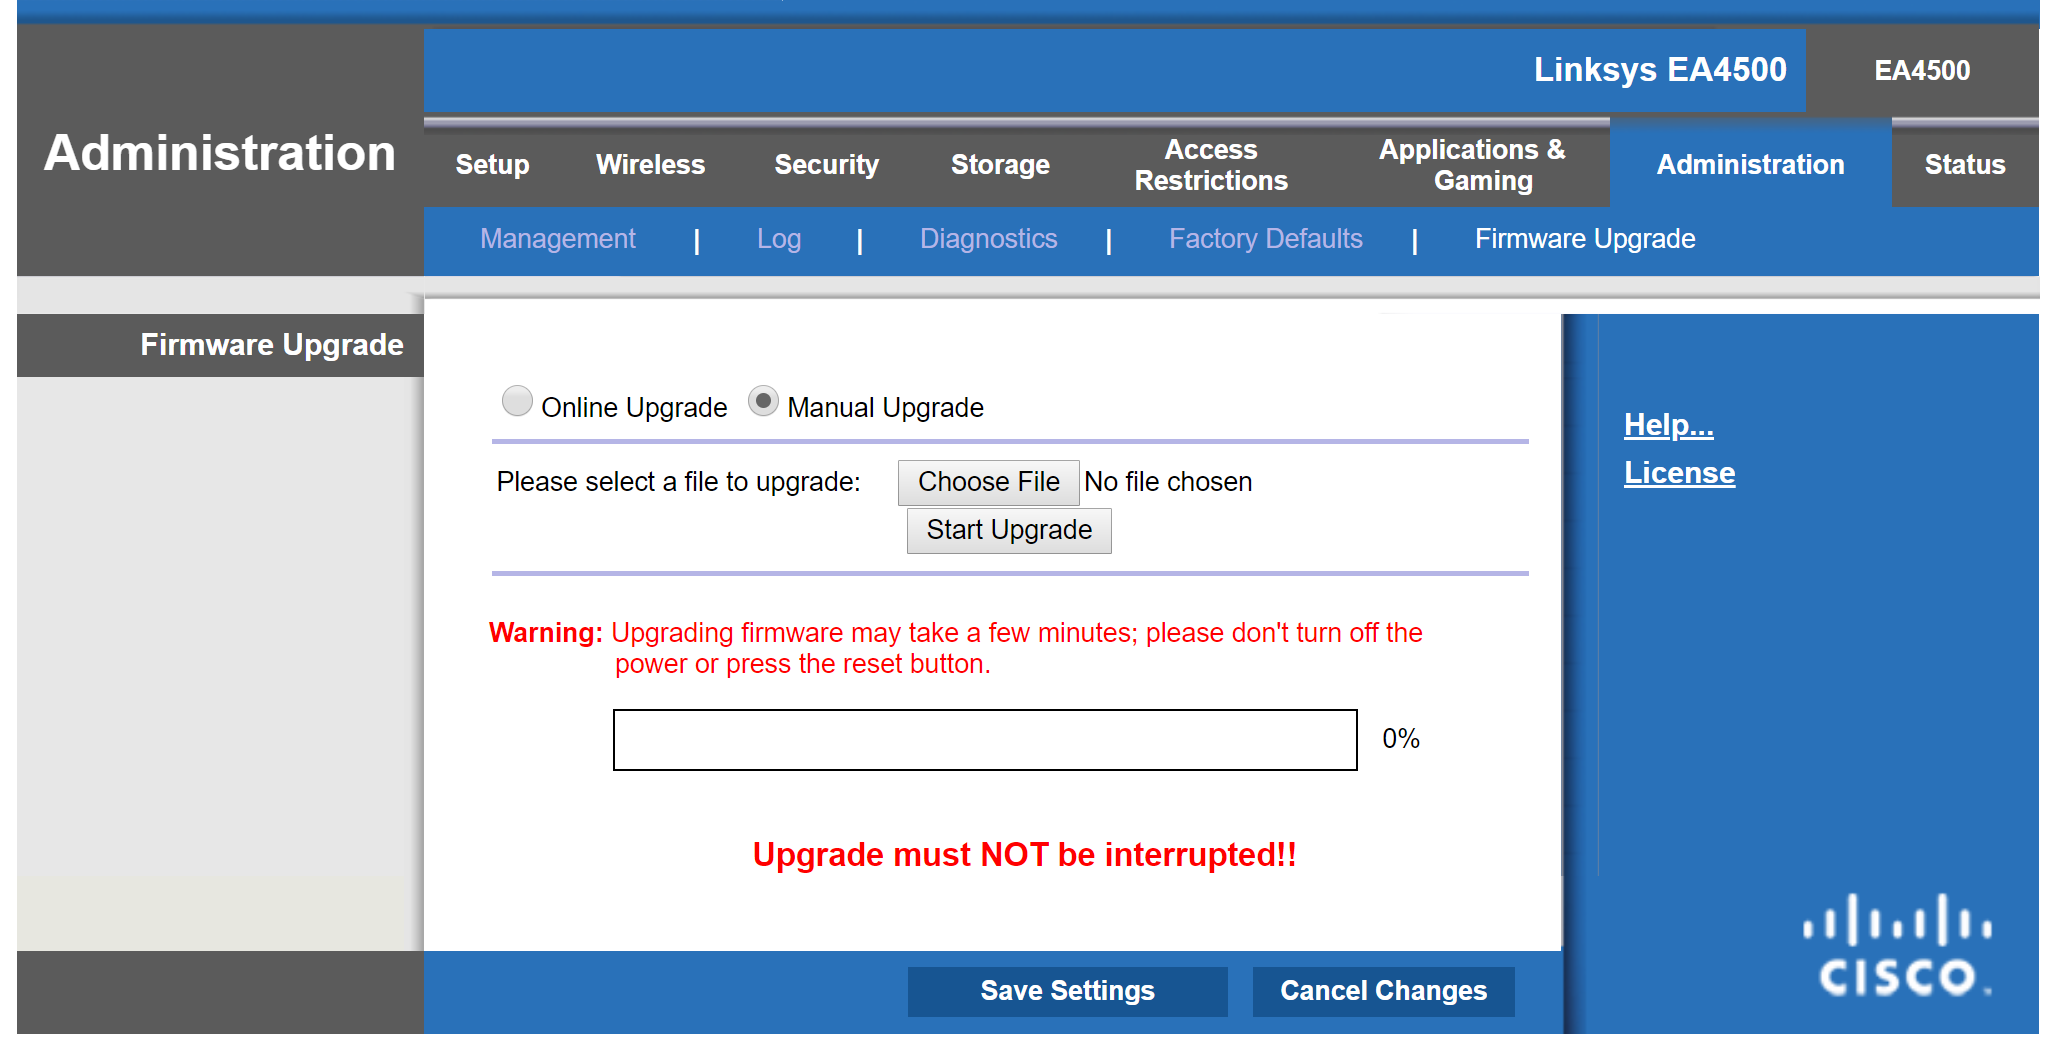Open the Help... link
2053x1045 pixels.
[1668, 425]
